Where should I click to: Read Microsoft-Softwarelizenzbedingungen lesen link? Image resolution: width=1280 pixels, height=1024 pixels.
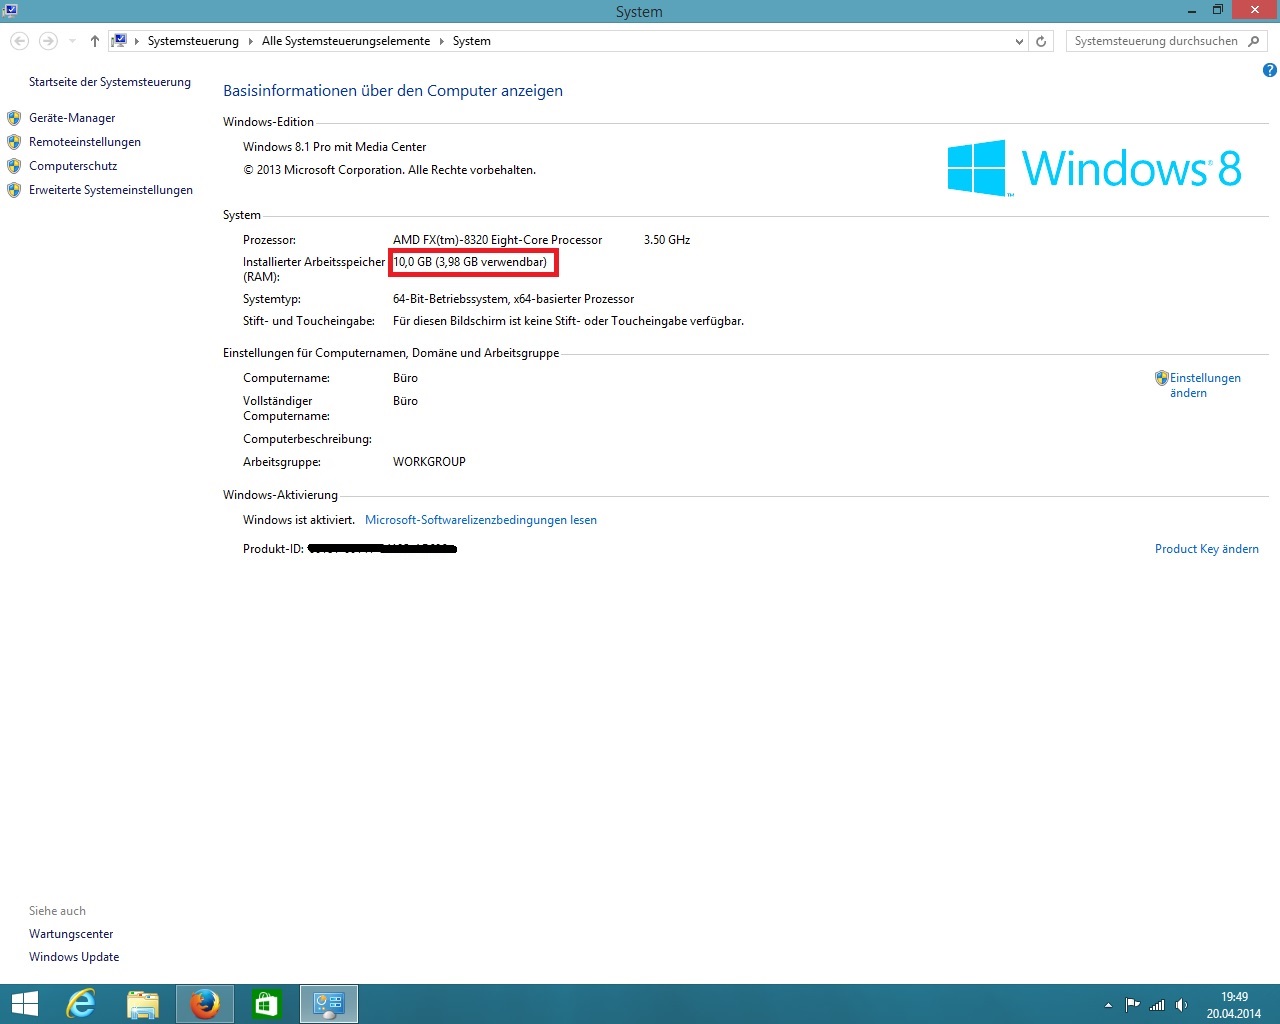481,520
